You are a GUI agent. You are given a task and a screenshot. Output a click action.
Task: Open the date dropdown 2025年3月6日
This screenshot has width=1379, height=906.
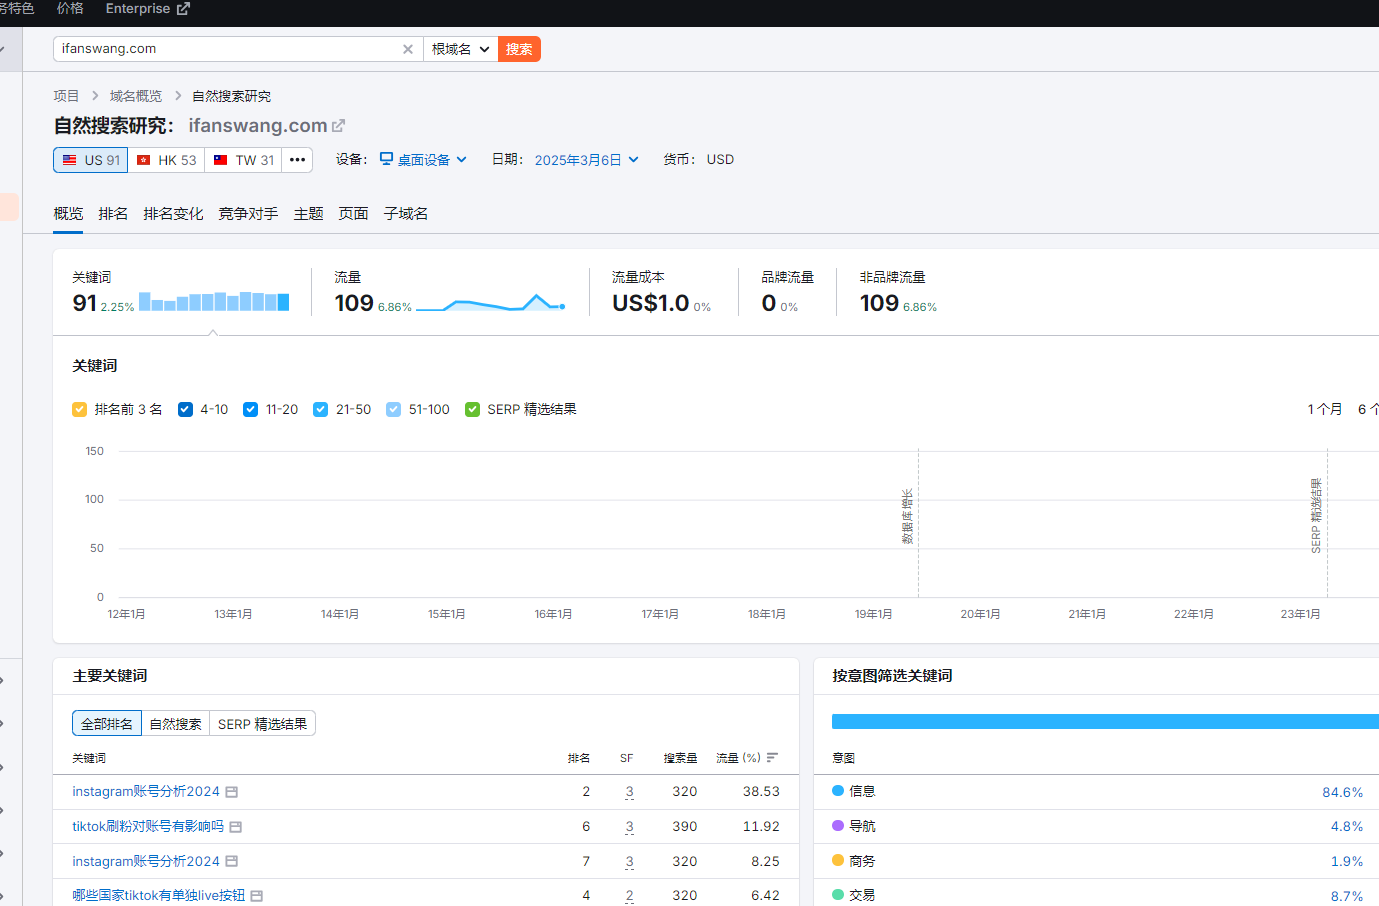pyautogui.click(x=586, y=160)
